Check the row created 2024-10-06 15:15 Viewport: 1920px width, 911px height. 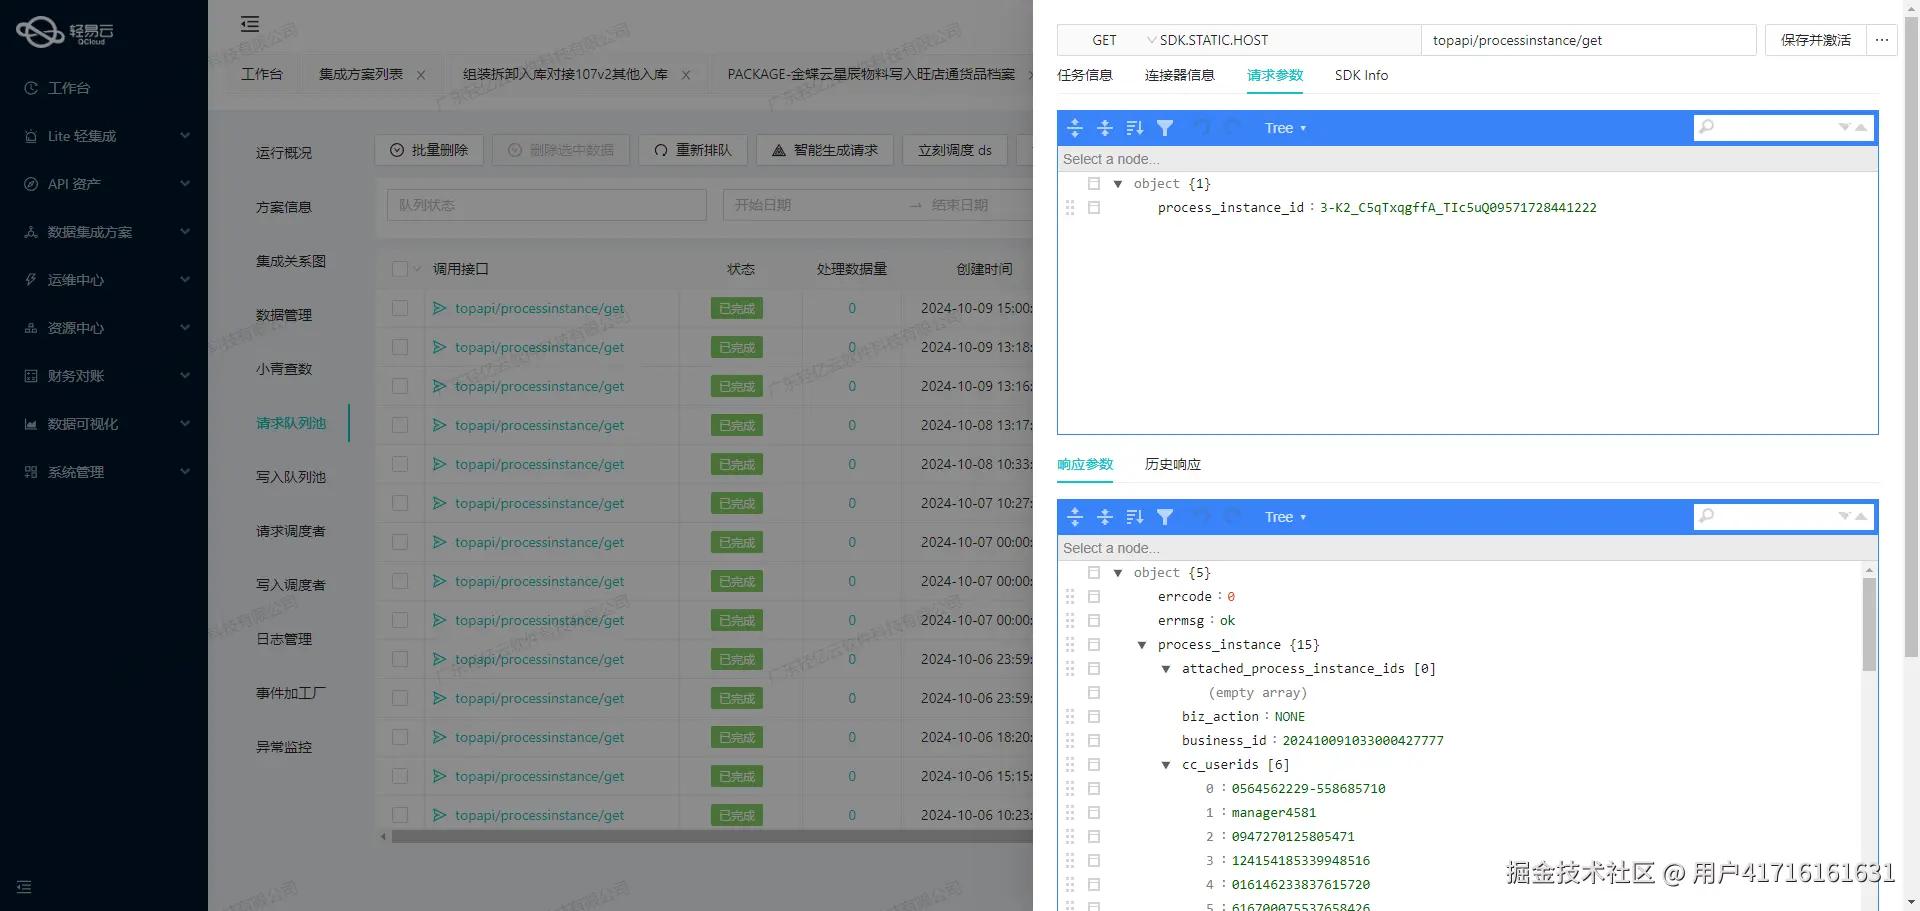(400, 776)
